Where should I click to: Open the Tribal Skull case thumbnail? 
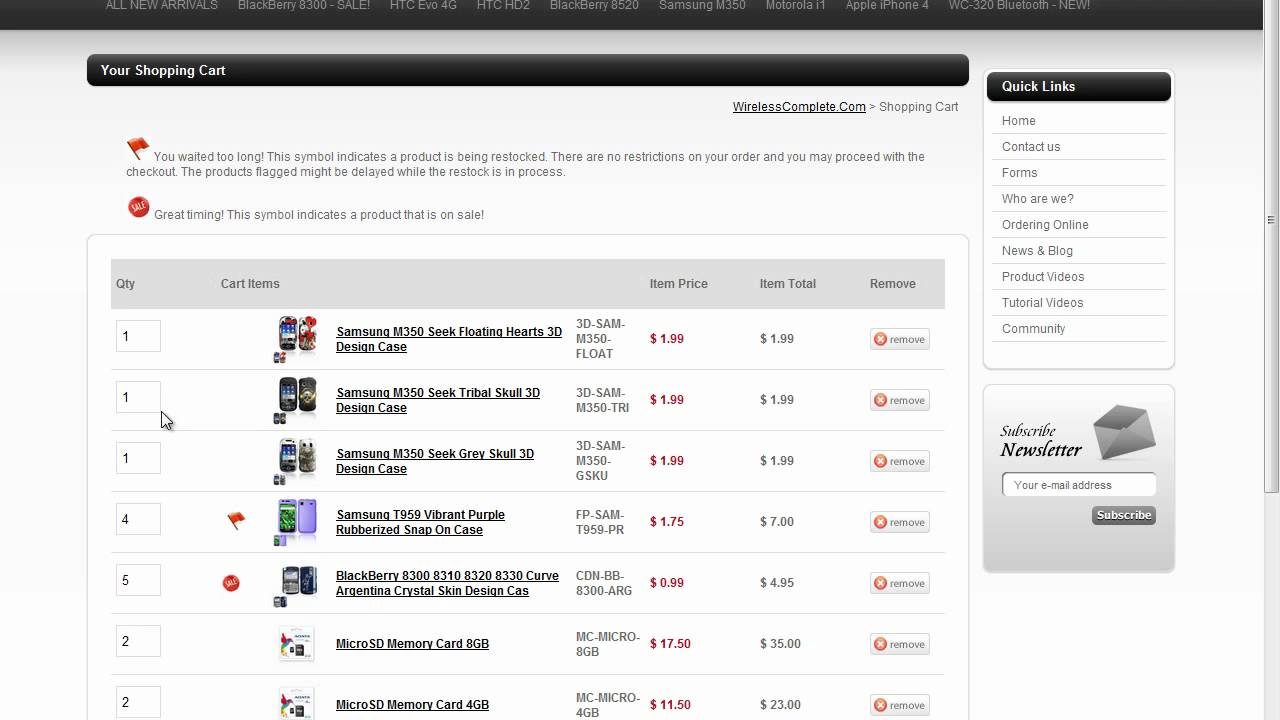pos(296,400)
